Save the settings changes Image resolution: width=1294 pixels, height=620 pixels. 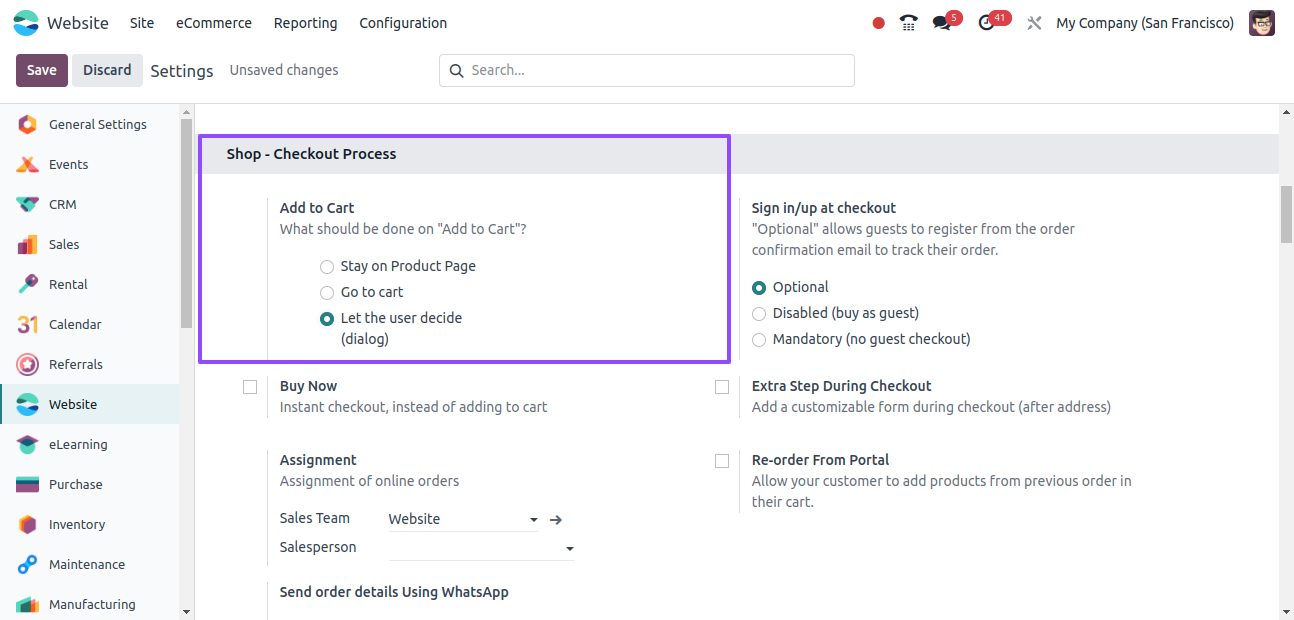click(42, 70)
